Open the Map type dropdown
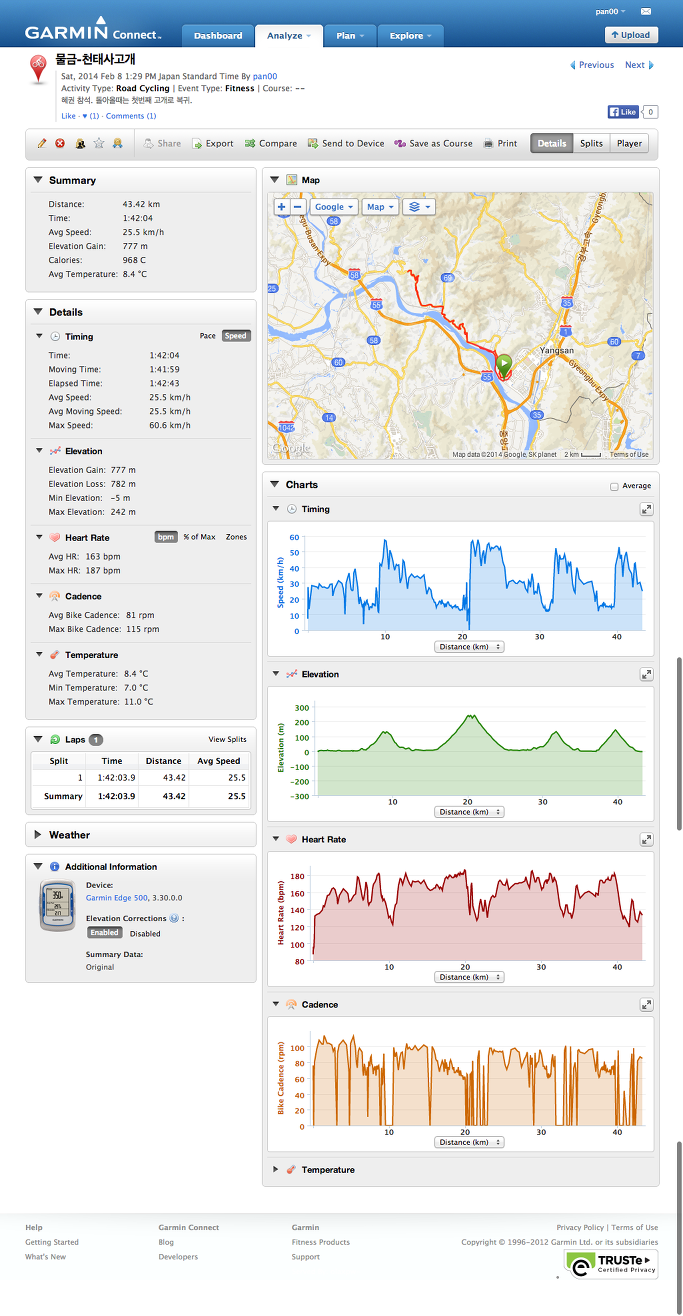The width and height of the screenshot is (683, 1316). 380,207
